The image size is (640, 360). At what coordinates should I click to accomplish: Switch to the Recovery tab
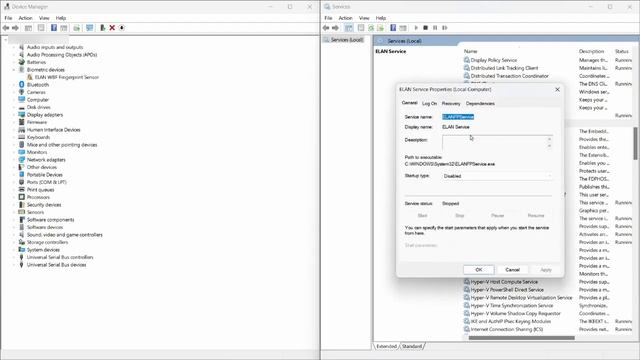click(451, 104)
